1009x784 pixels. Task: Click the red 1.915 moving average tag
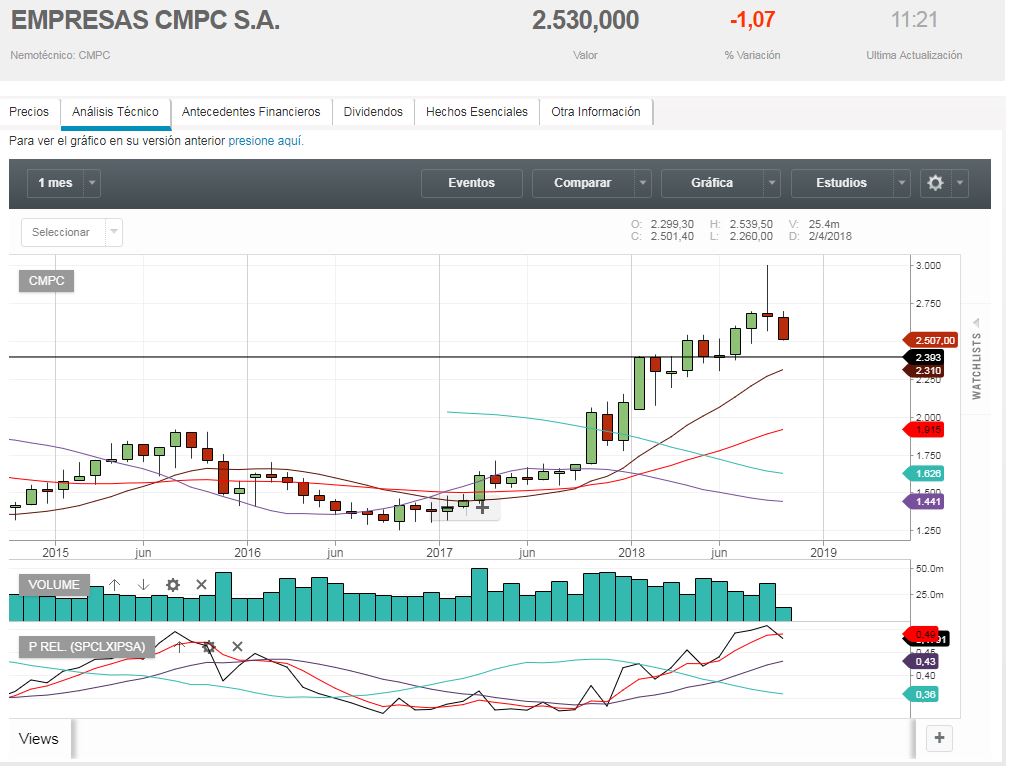[x=925, y=429]
